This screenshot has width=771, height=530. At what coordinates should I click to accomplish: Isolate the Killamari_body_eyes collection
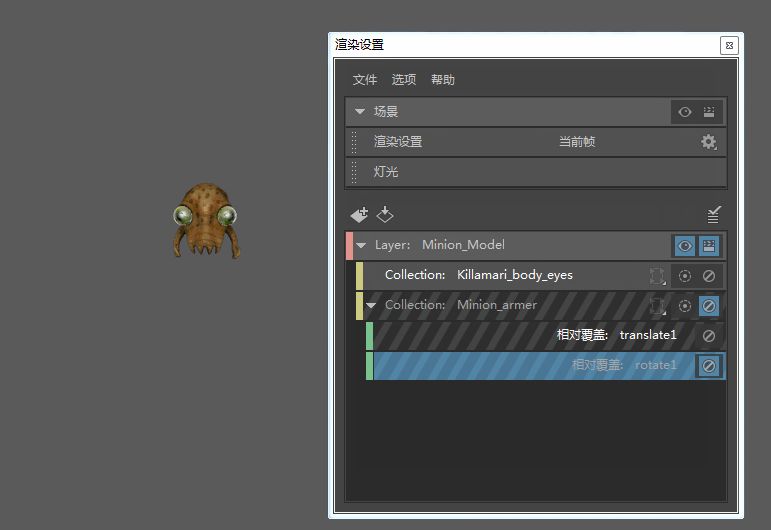click(684, 276)
